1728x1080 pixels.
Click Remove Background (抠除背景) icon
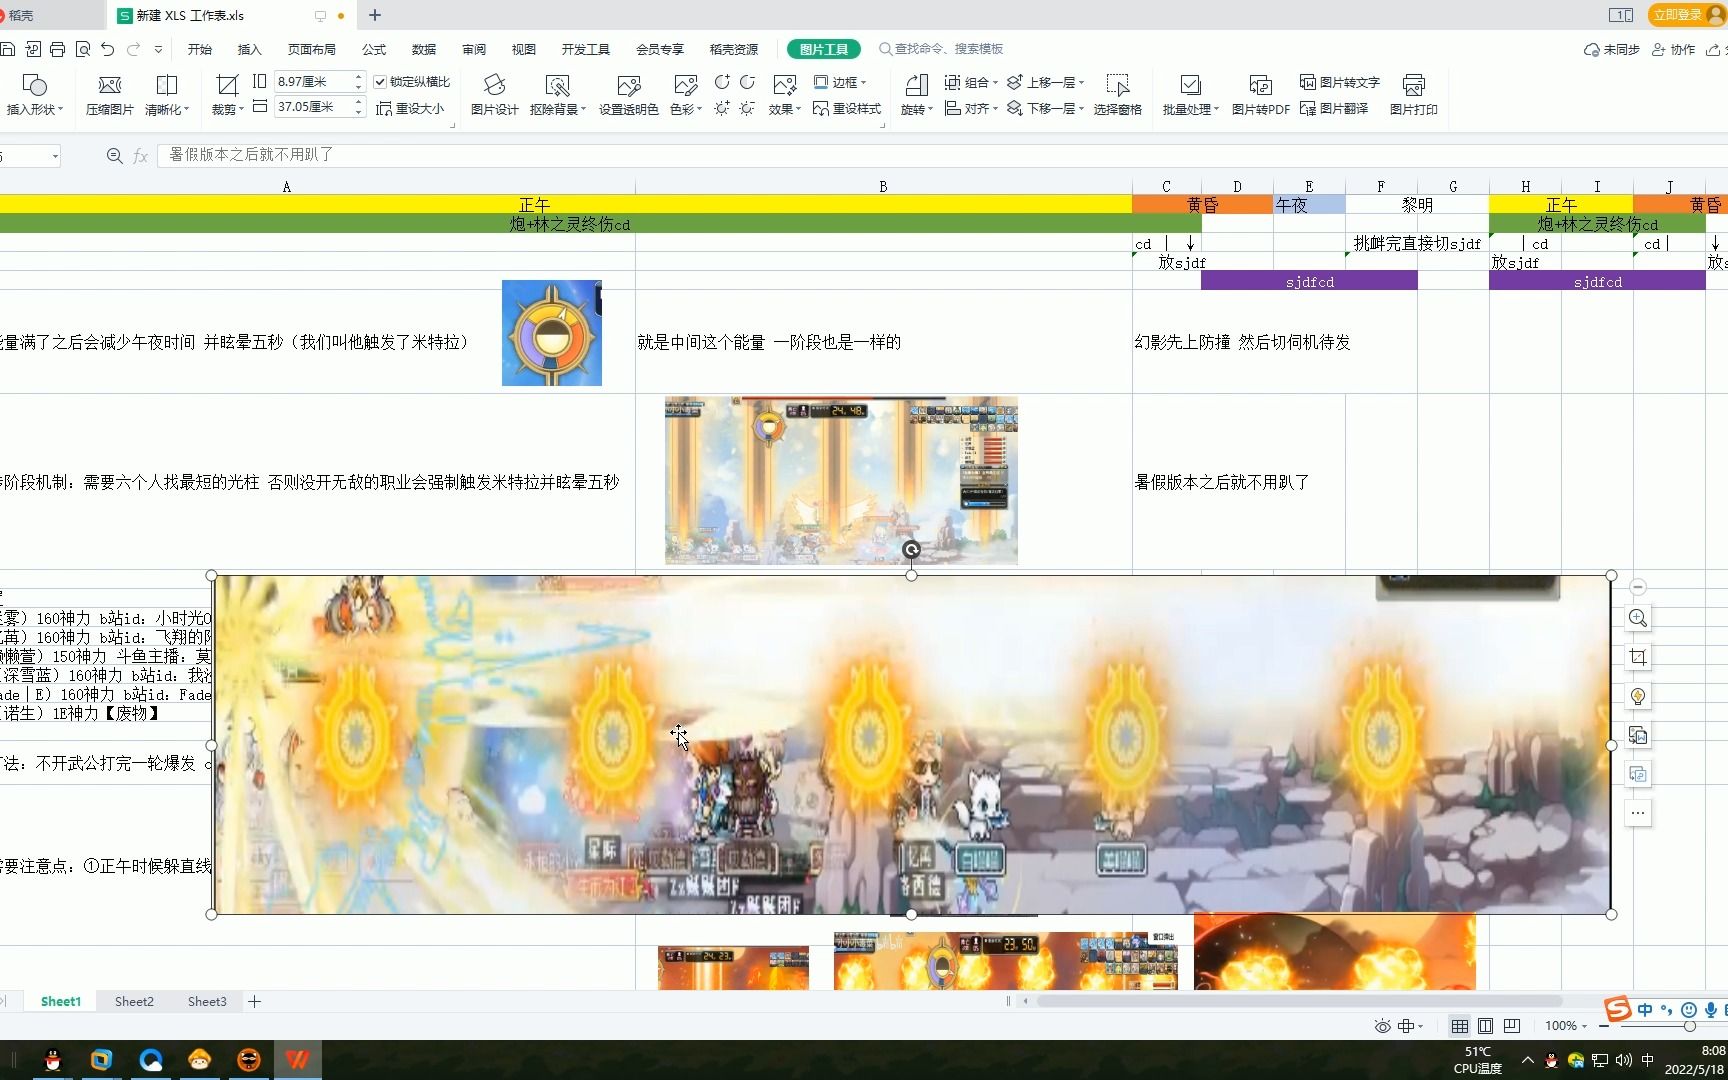click(x=557, y=86)
